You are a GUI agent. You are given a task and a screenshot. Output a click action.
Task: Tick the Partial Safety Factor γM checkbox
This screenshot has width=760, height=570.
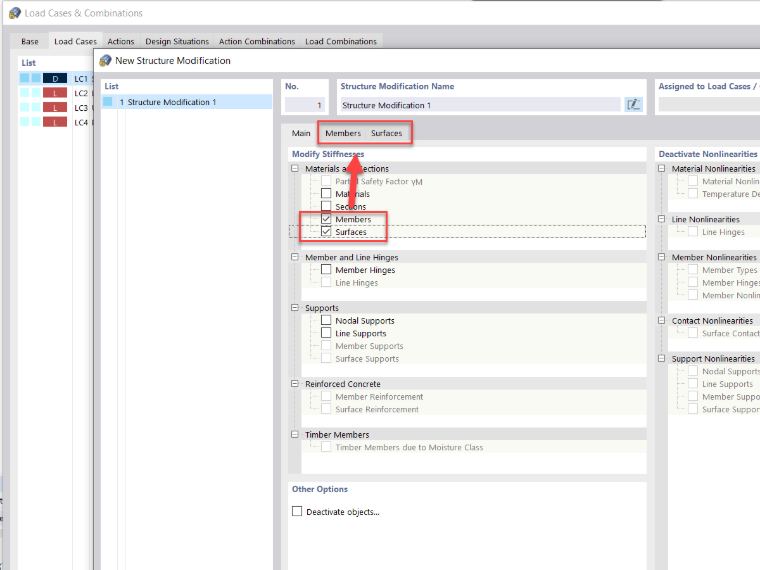(x=326, y=181)
